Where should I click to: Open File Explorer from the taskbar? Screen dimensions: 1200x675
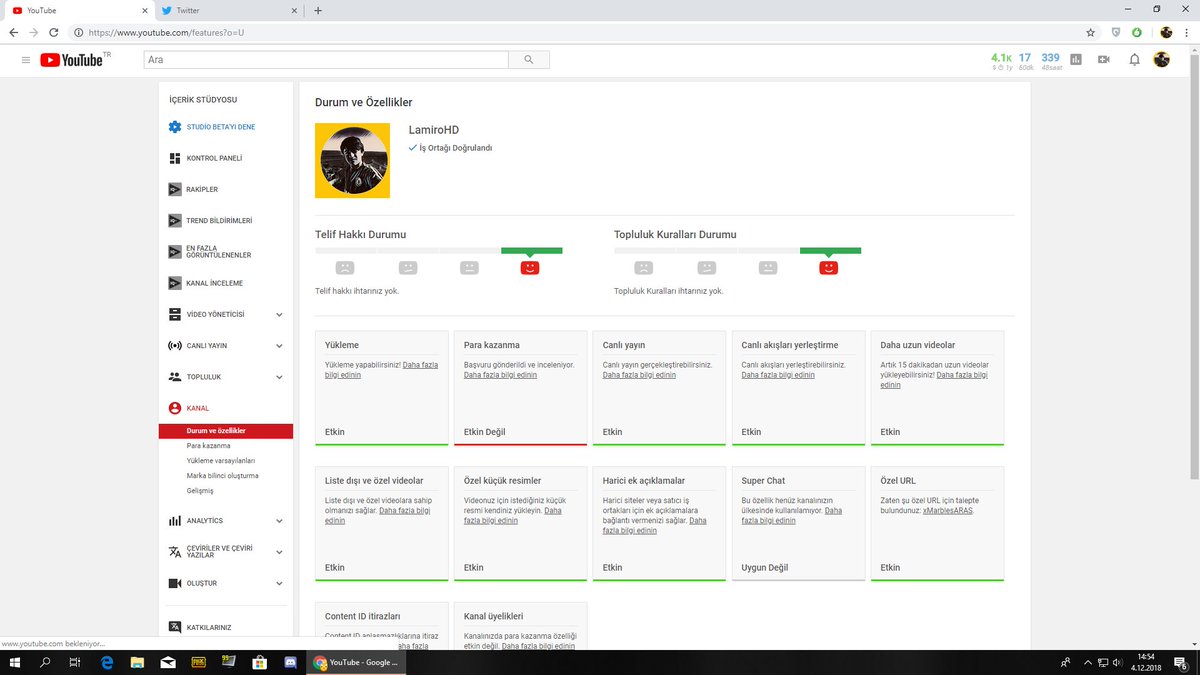tap(137, 662)
